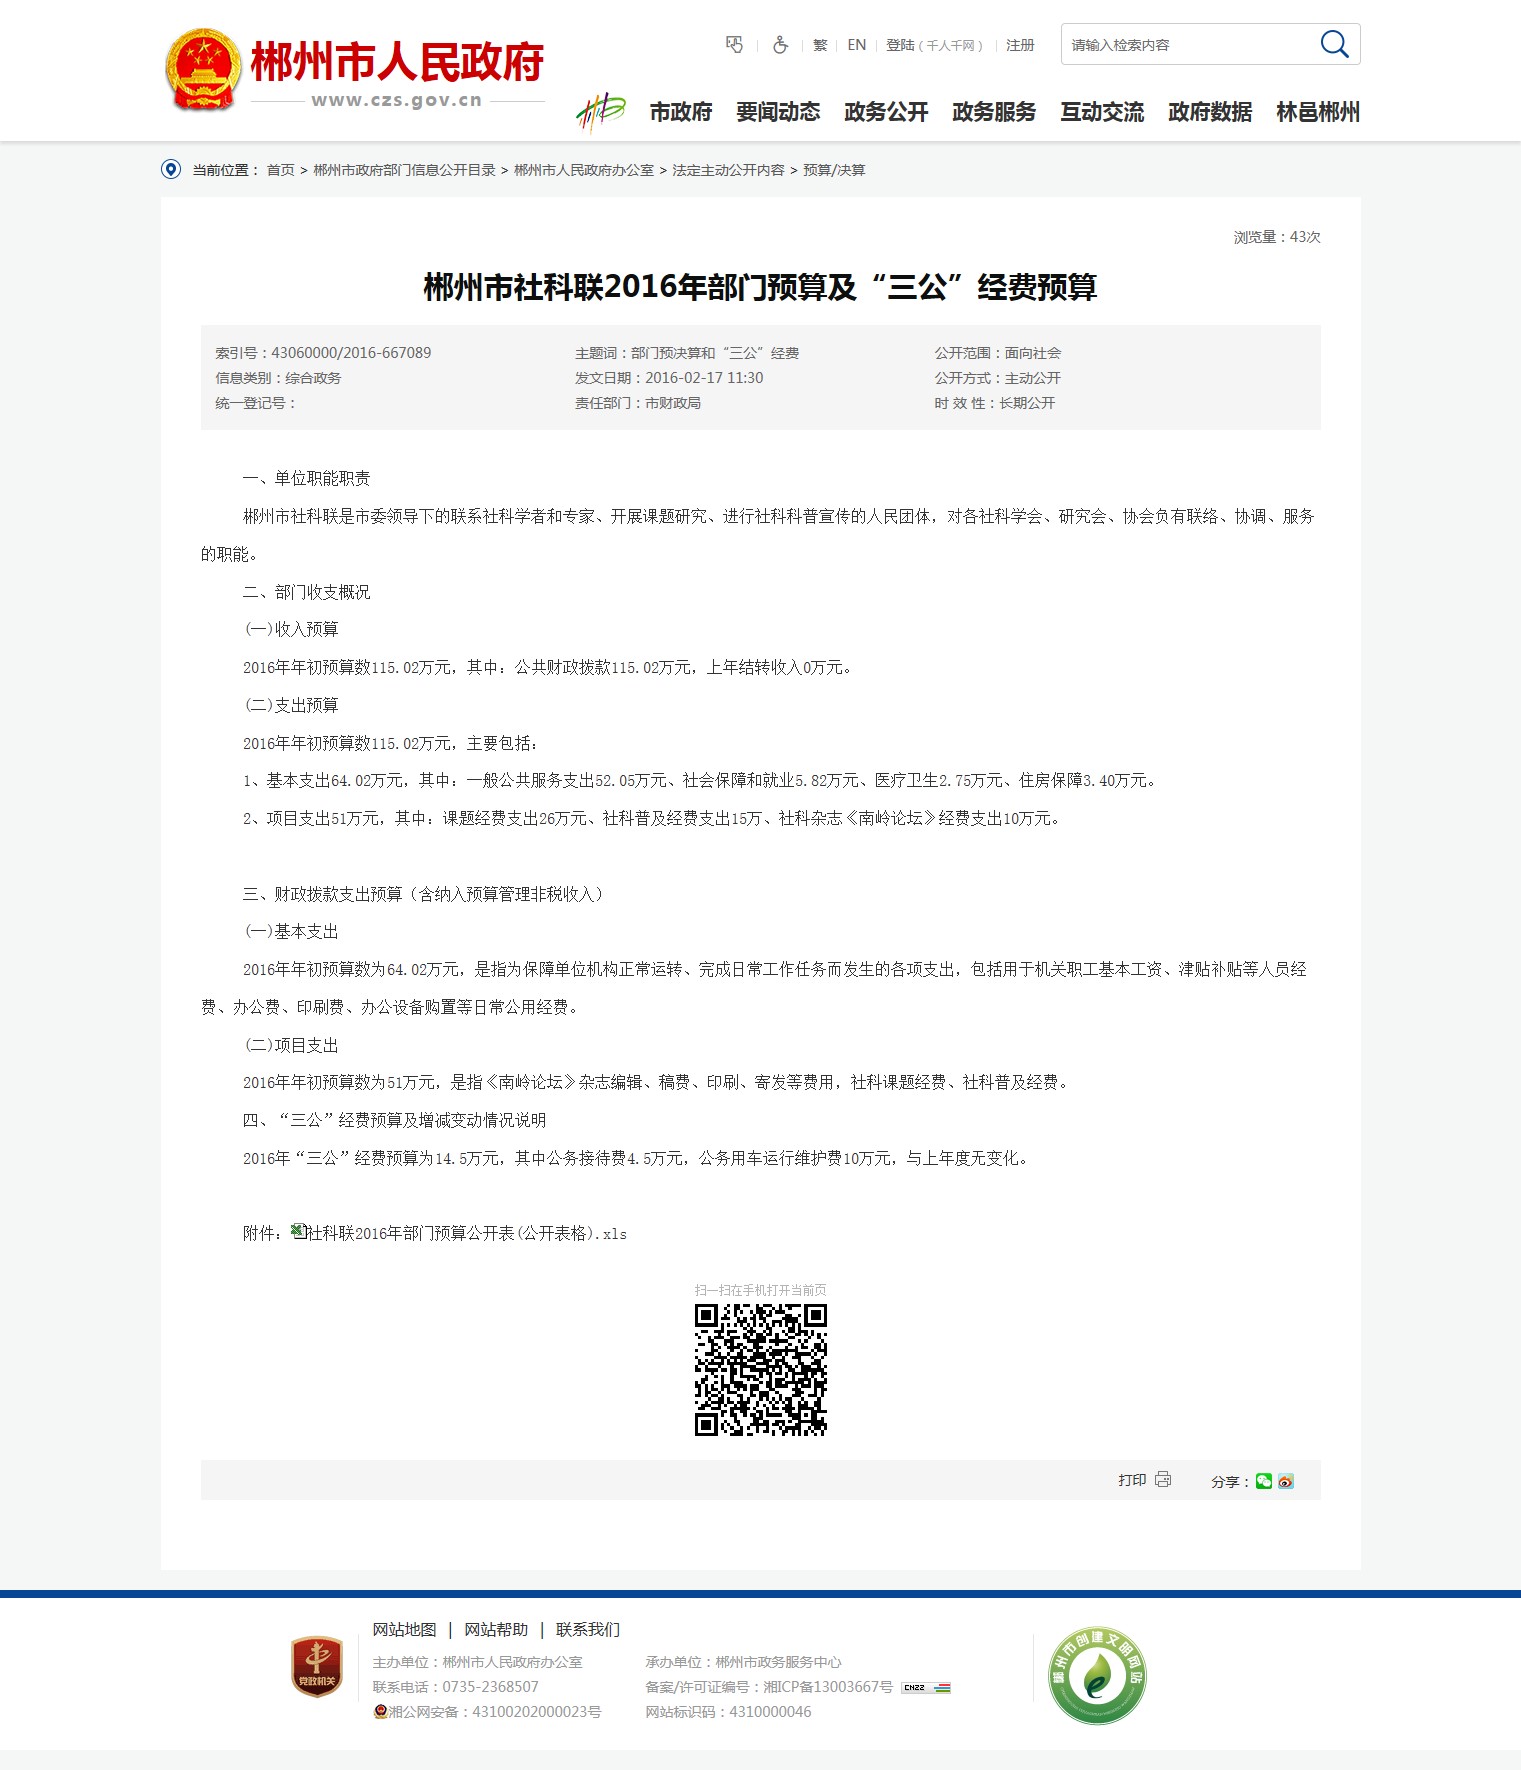Switch to traditional Chinese with 繁

point(820,45)
